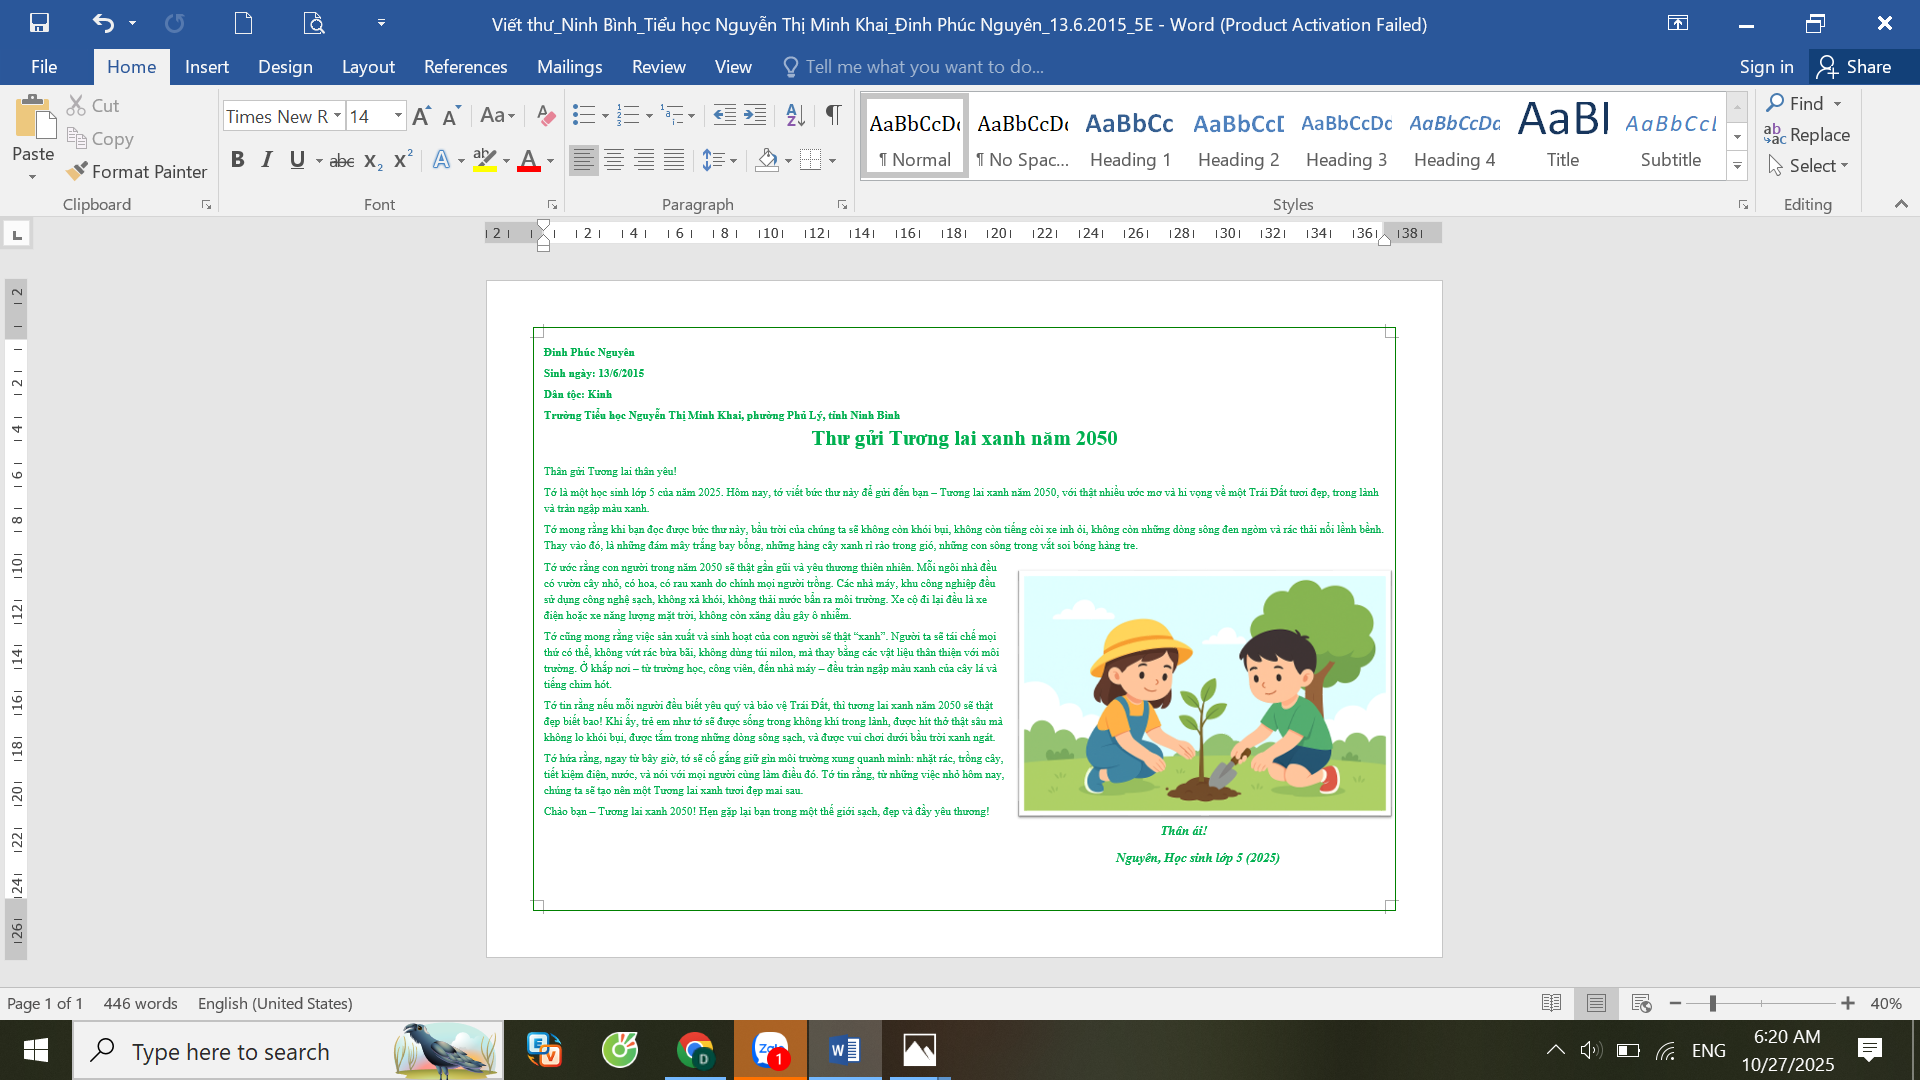Screen dimensions: 1920x1080
Task: Switch to Web Layout view icon
Action: (x=1641, y=1003)
